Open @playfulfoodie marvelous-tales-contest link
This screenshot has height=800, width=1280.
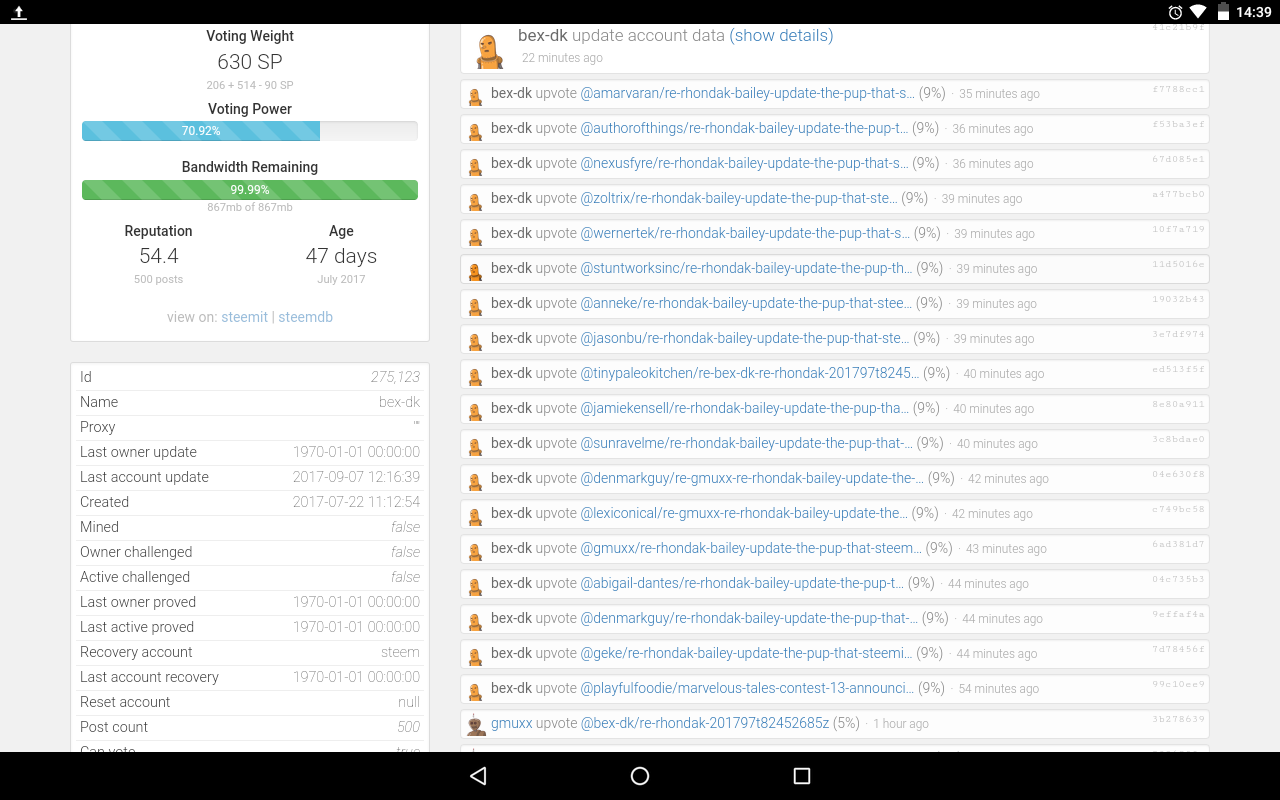coord(747,688)
